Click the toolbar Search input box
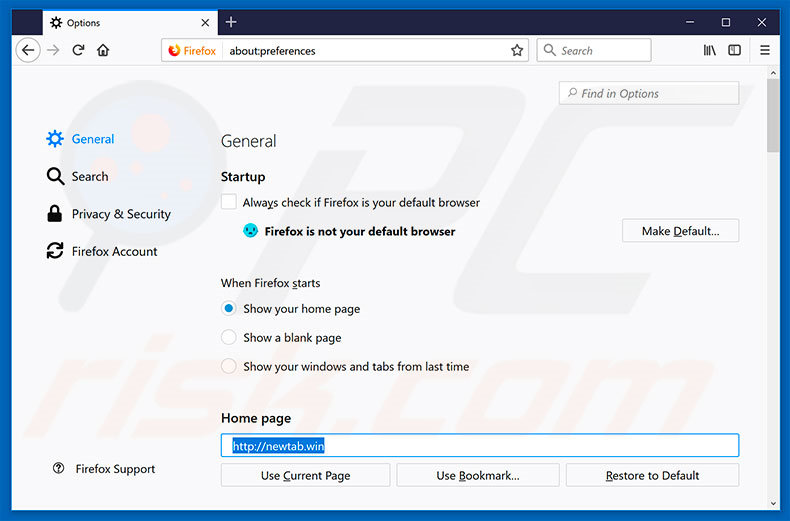The height and width of the screenshot is (521, 790). pos(595,50)
